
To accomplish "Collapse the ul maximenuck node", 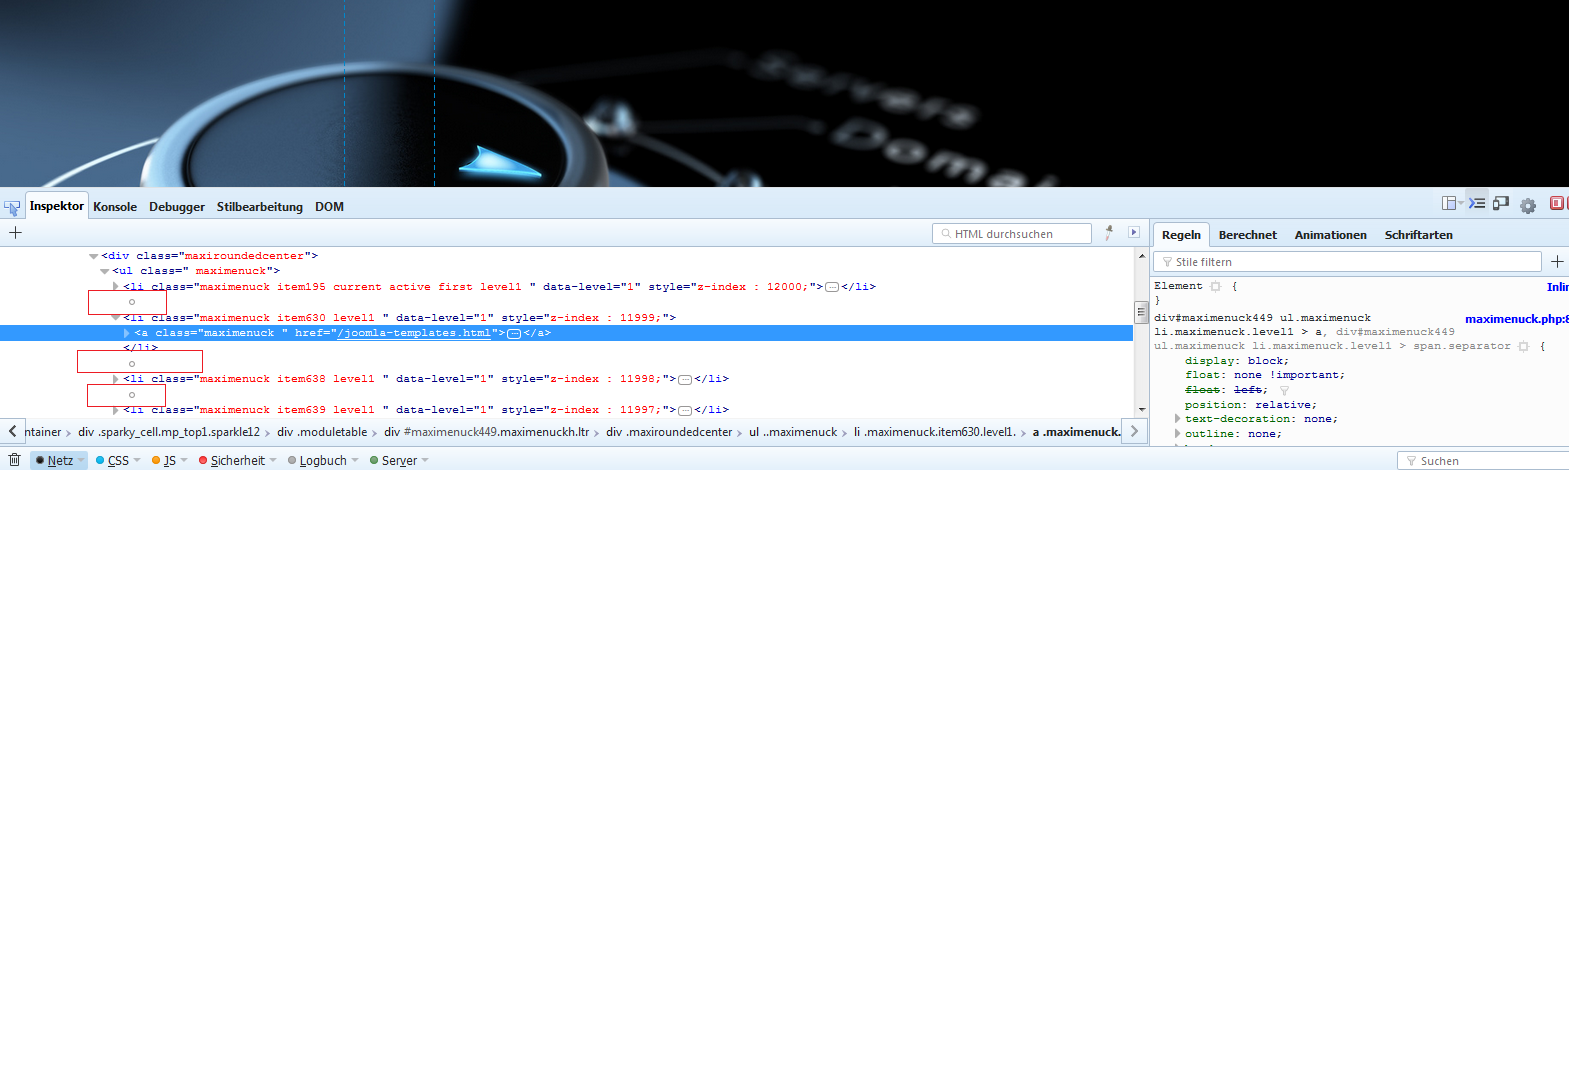I will [104, 271].
